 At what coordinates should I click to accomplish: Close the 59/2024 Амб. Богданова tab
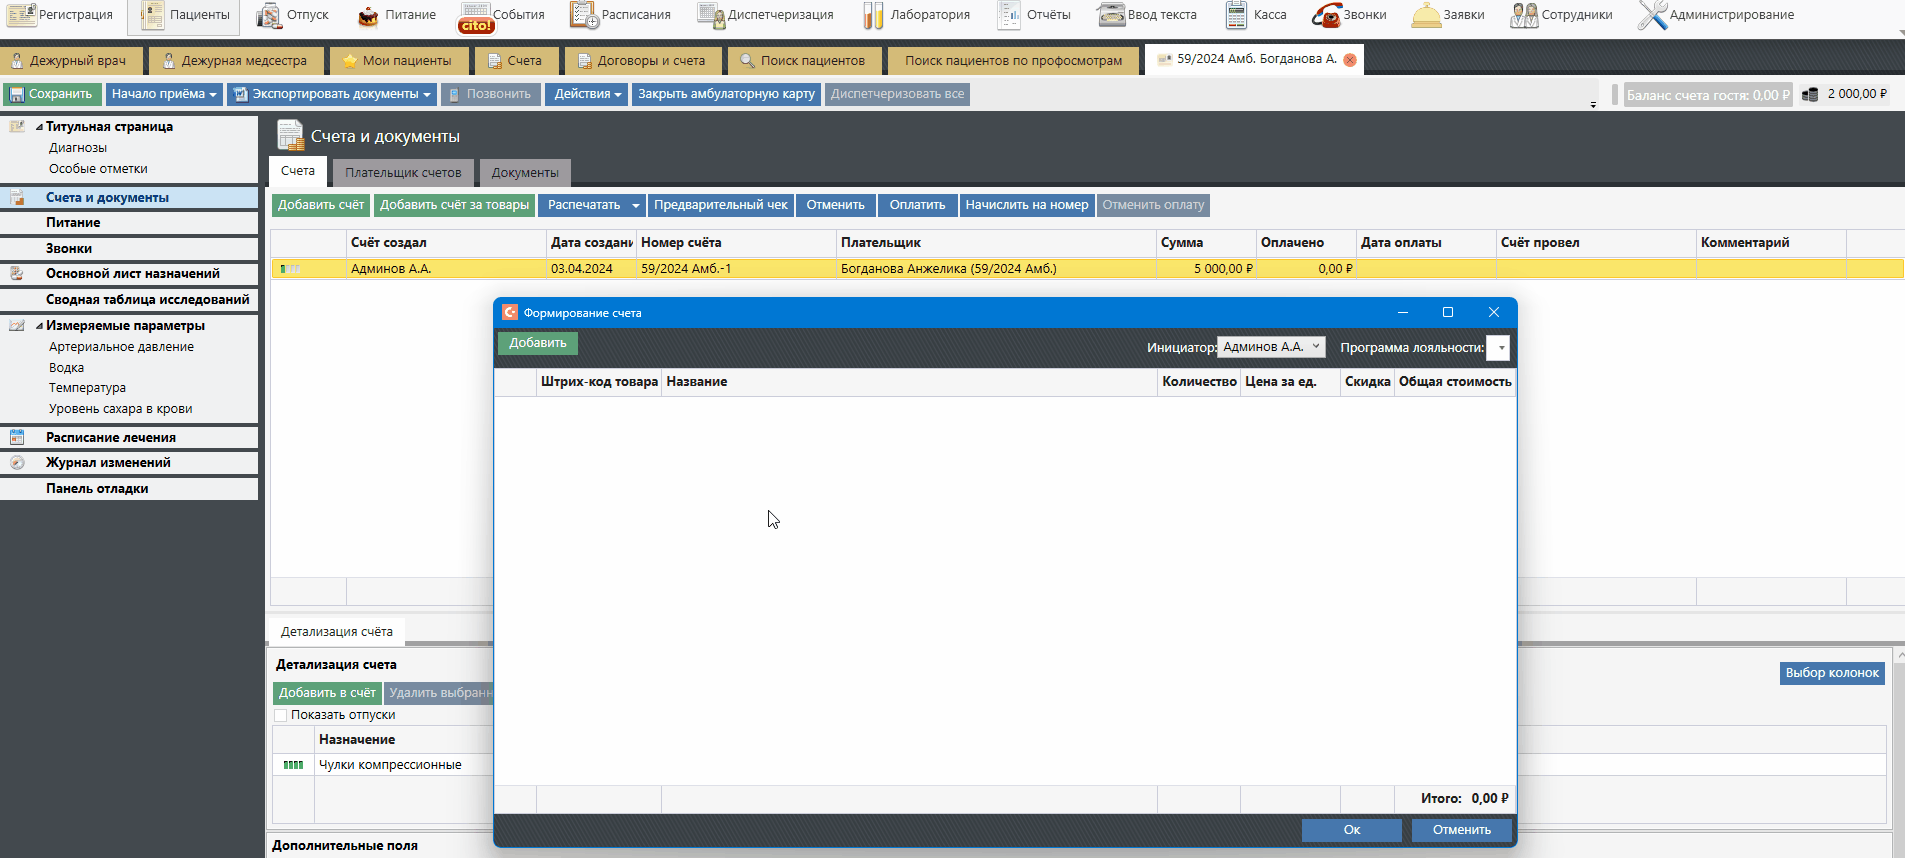1350,60
